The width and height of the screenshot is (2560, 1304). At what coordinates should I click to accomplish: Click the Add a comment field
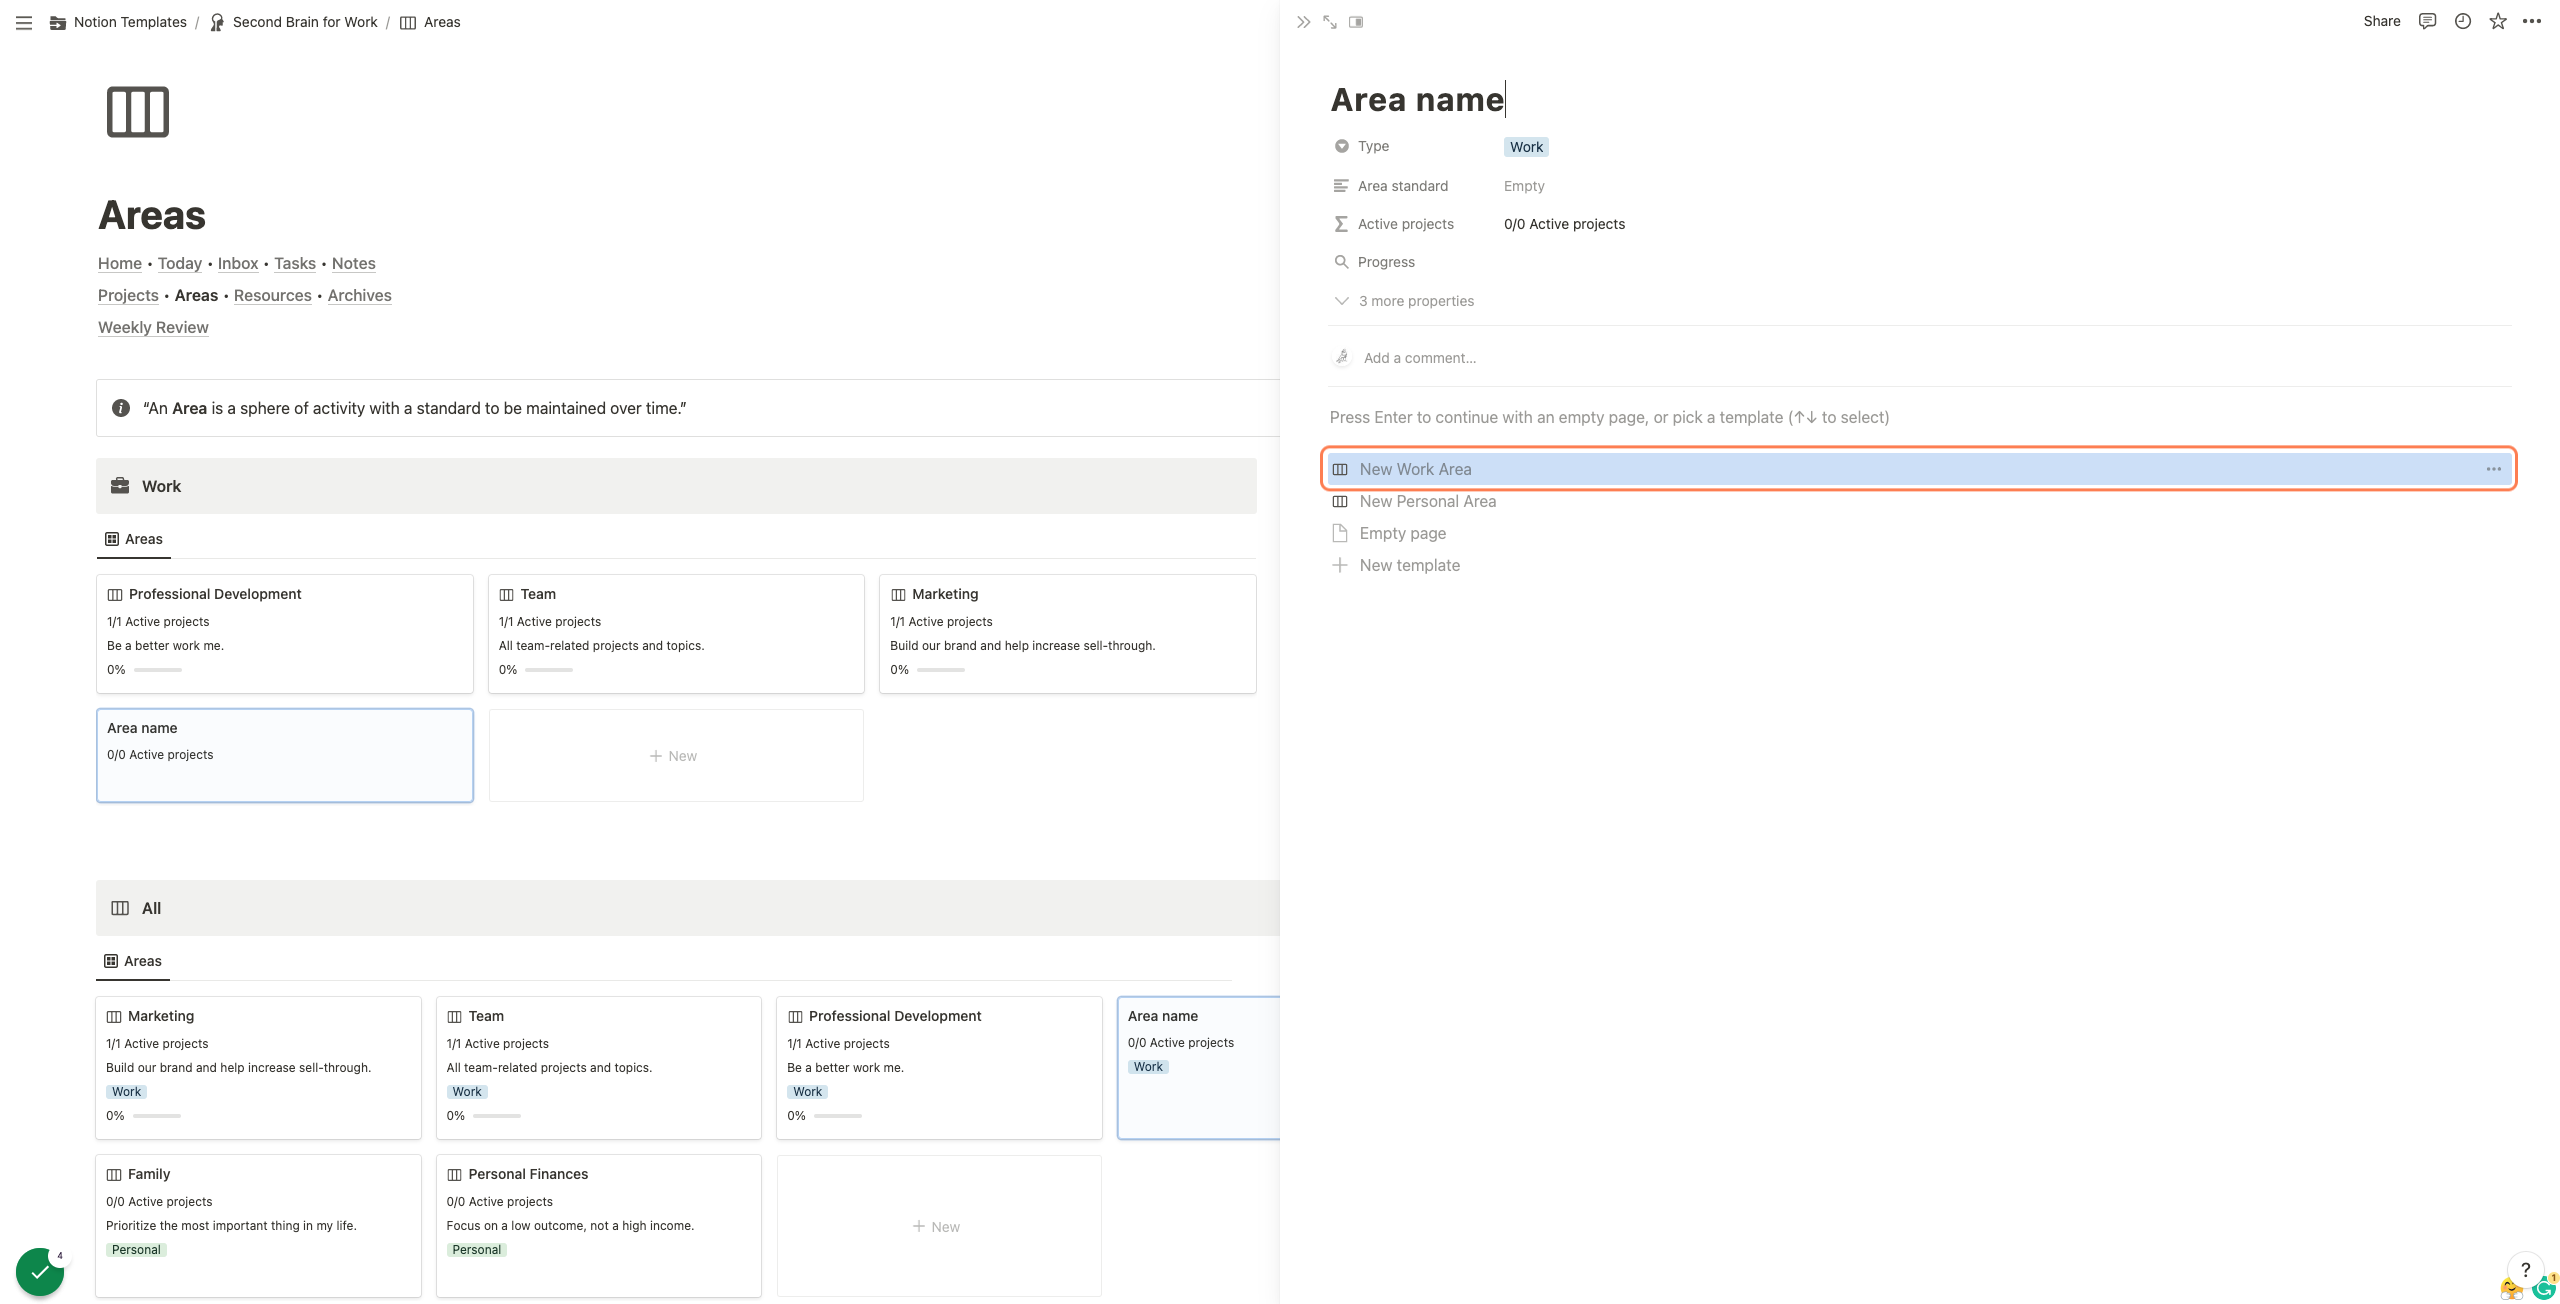coord(1420,358)
